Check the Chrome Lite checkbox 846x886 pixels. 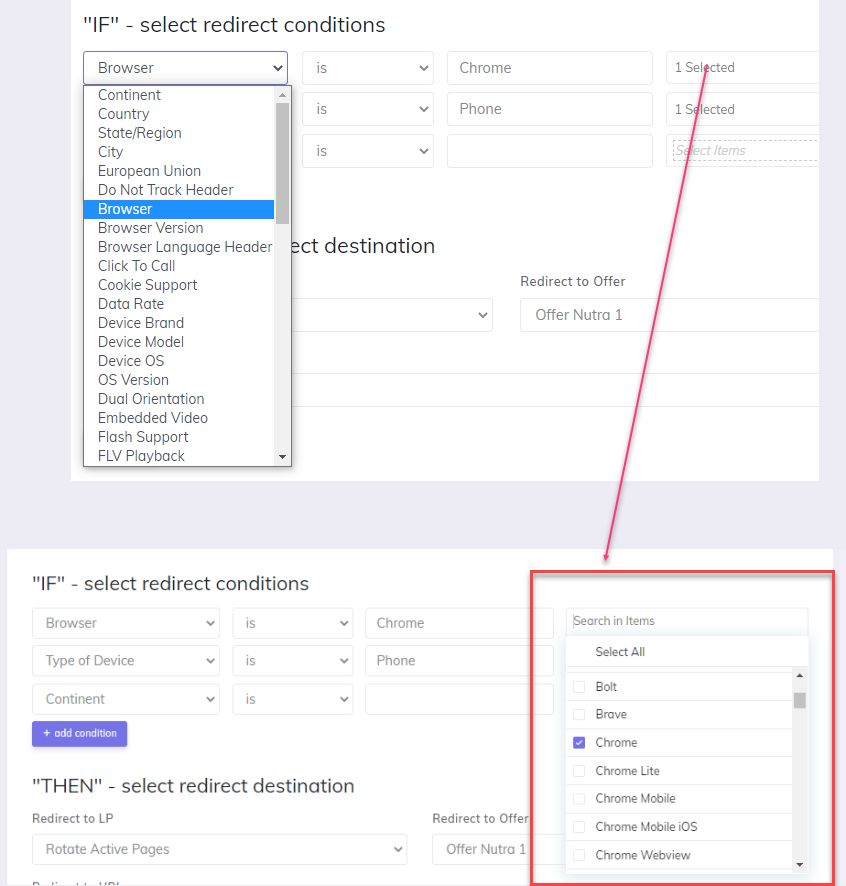pyautogui.click(x=579, y=771)
